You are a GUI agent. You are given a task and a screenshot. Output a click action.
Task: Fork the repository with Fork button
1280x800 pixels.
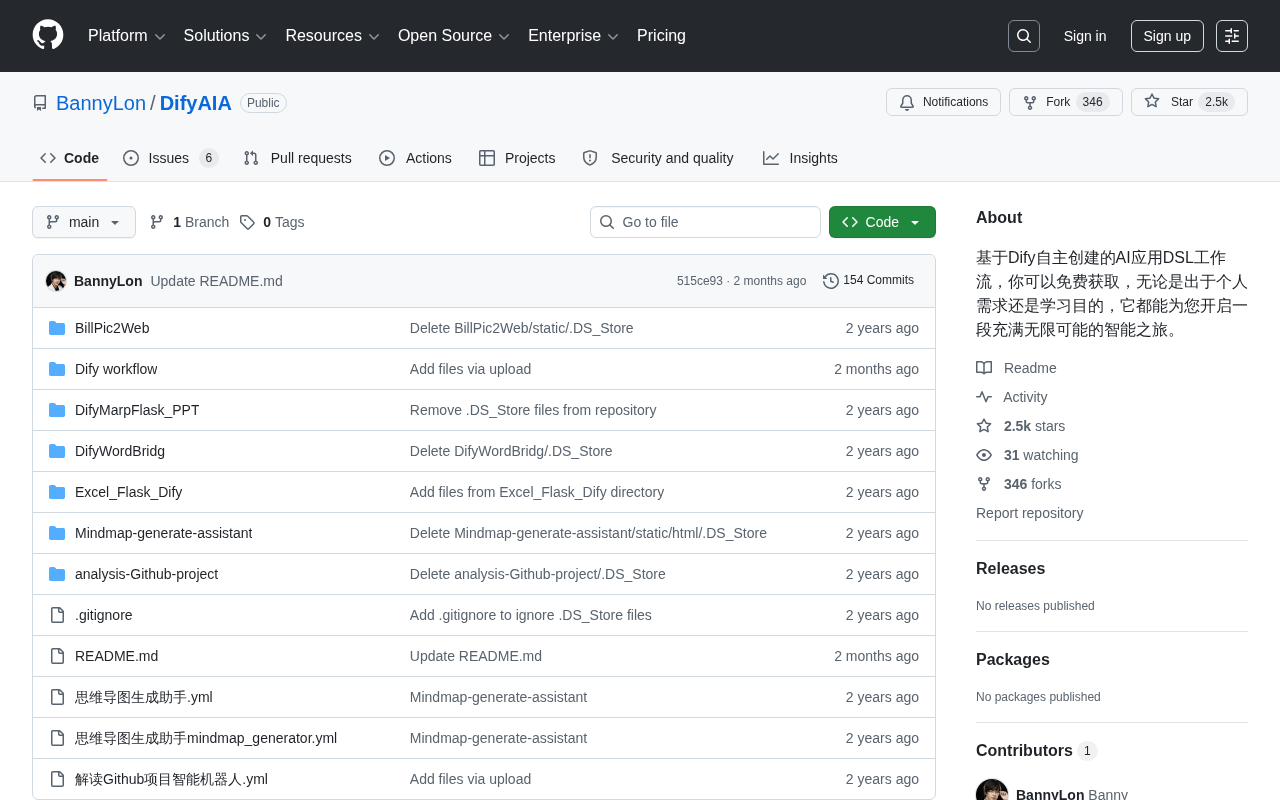tap(1066, 102)
